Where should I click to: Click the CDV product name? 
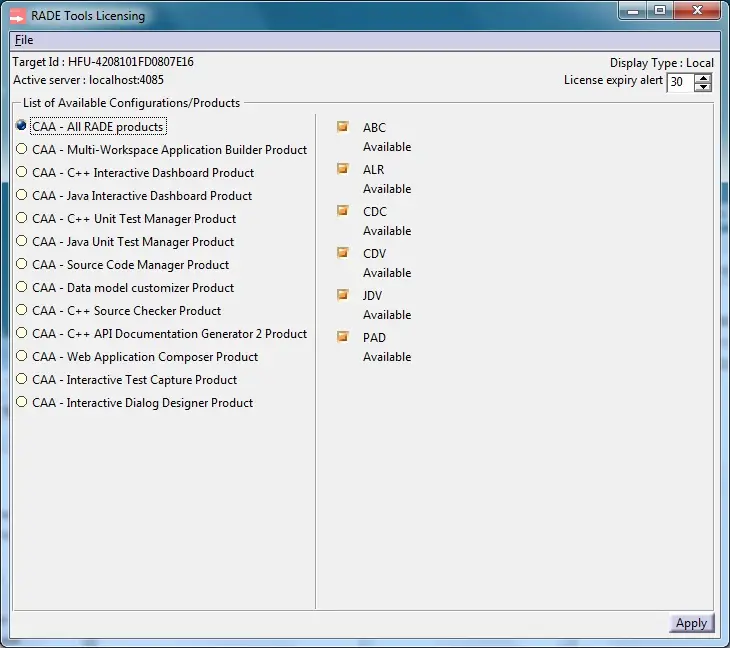click(374, 254)
